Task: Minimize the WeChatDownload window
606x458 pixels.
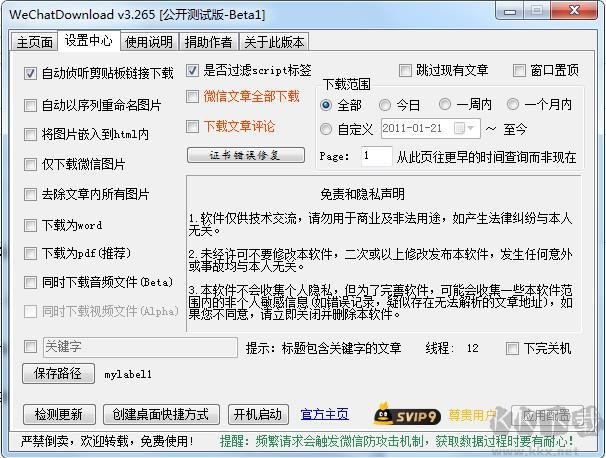Action: click(510, 11)
